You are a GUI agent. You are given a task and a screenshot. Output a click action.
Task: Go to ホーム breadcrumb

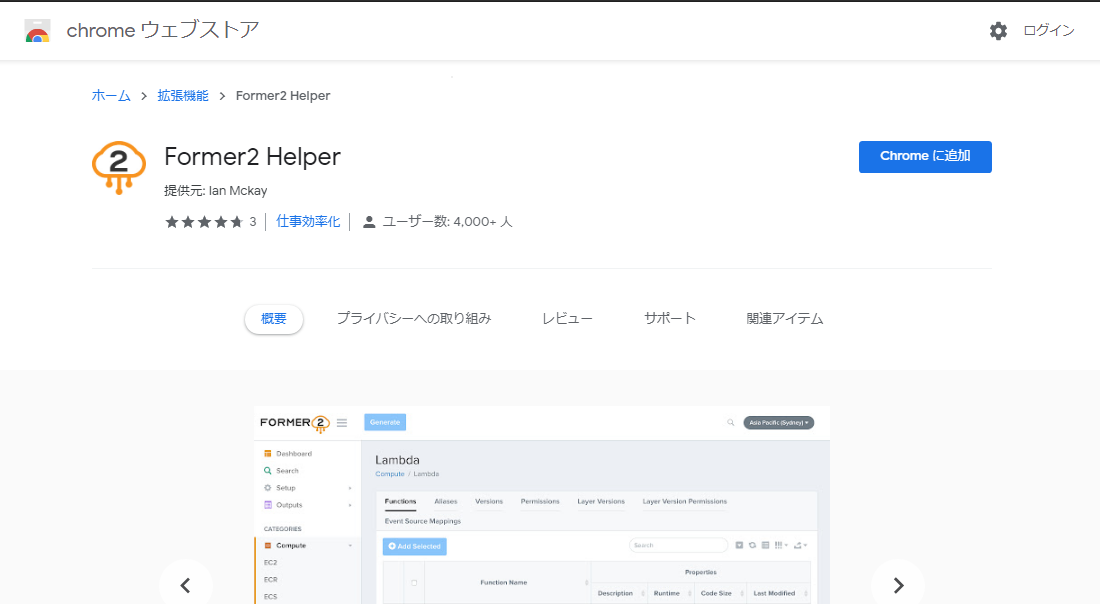click(x=111, y=96)
